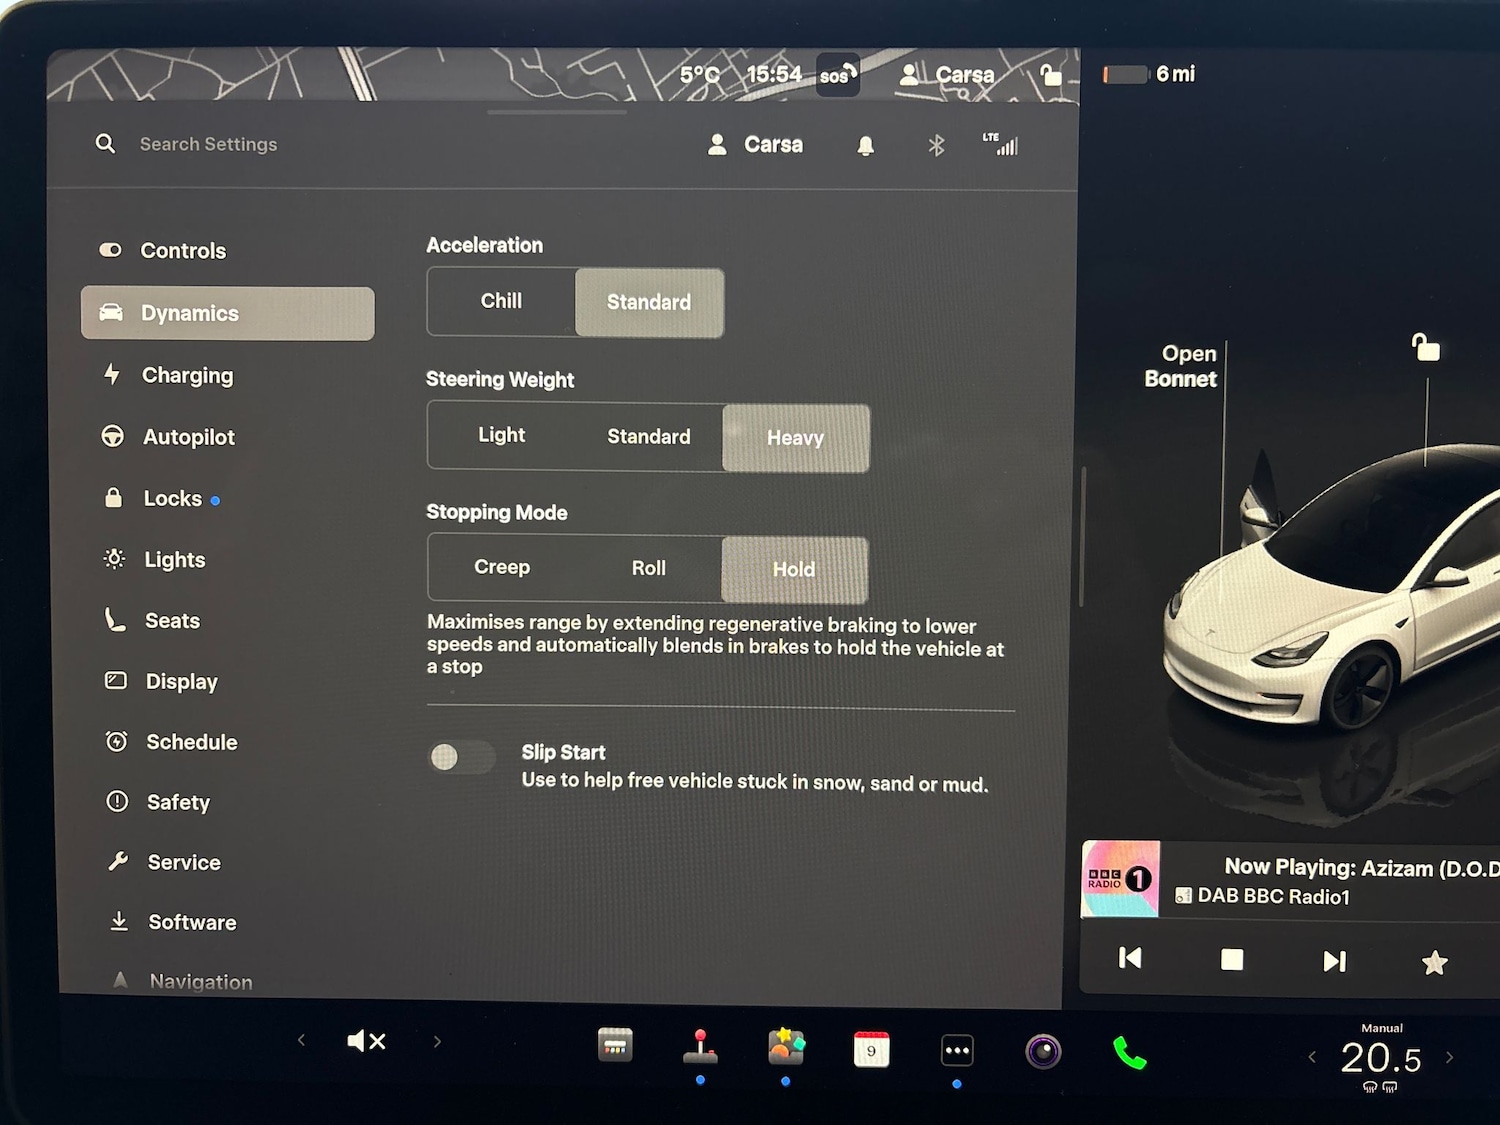The height and width of the screenshot is (1125, 1500).
Task: Set Stopping Mode to Creep
Action: [x=501, y=567]
